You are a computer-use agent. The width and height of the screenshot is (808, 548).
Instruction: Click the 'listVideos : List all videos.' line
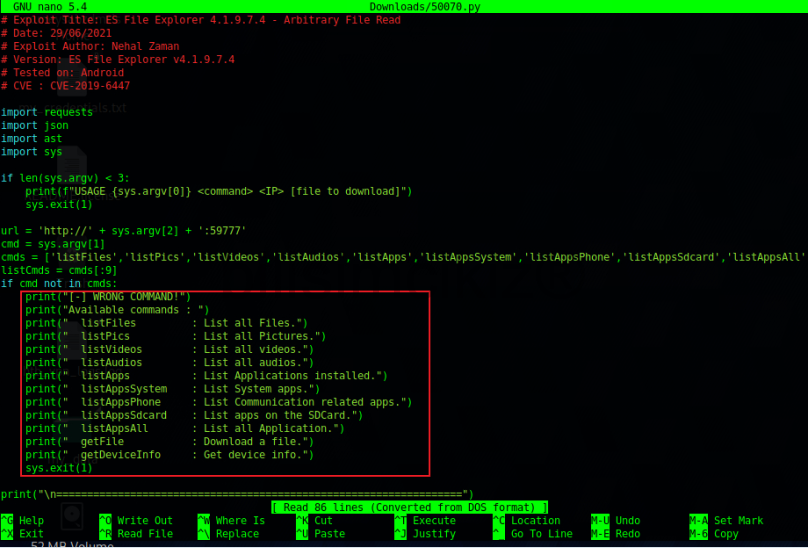170,350
